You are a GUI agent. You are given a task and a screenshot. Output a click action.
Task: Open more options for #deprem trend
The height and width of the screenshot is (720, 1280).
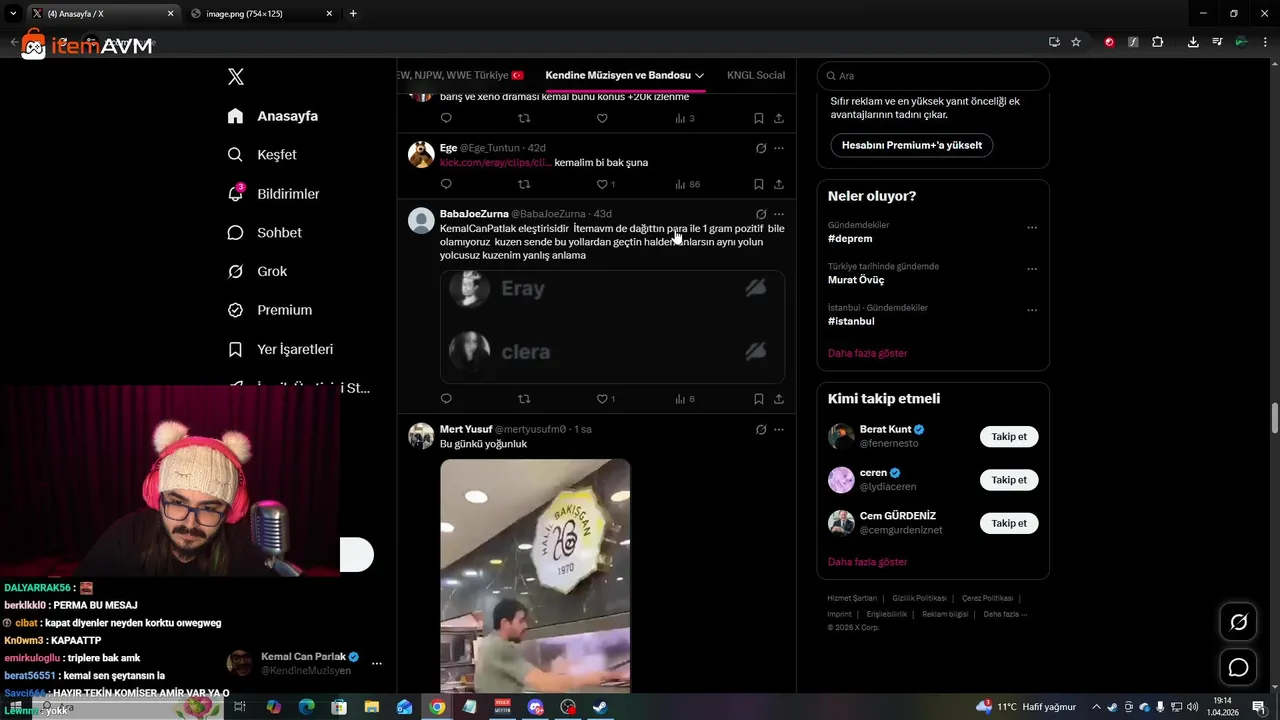click(x=1032, y=227)
